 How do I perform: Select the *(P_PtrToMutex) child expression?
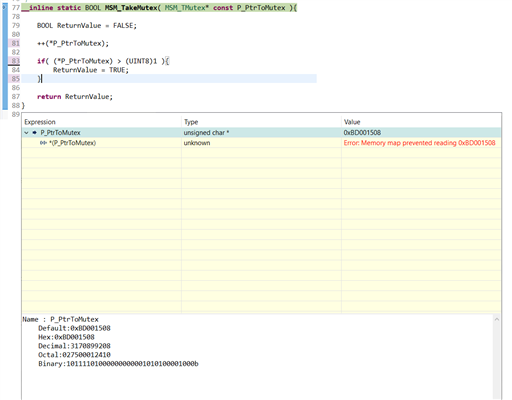click(72, 143)
